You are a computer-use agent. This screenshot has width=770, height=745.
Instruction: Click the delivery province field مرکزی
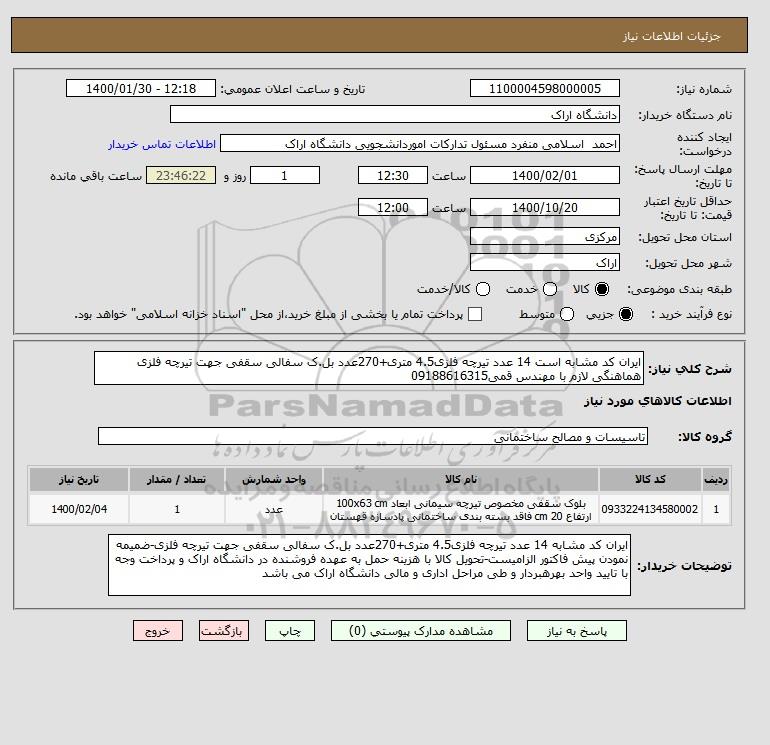pos(545,237)
